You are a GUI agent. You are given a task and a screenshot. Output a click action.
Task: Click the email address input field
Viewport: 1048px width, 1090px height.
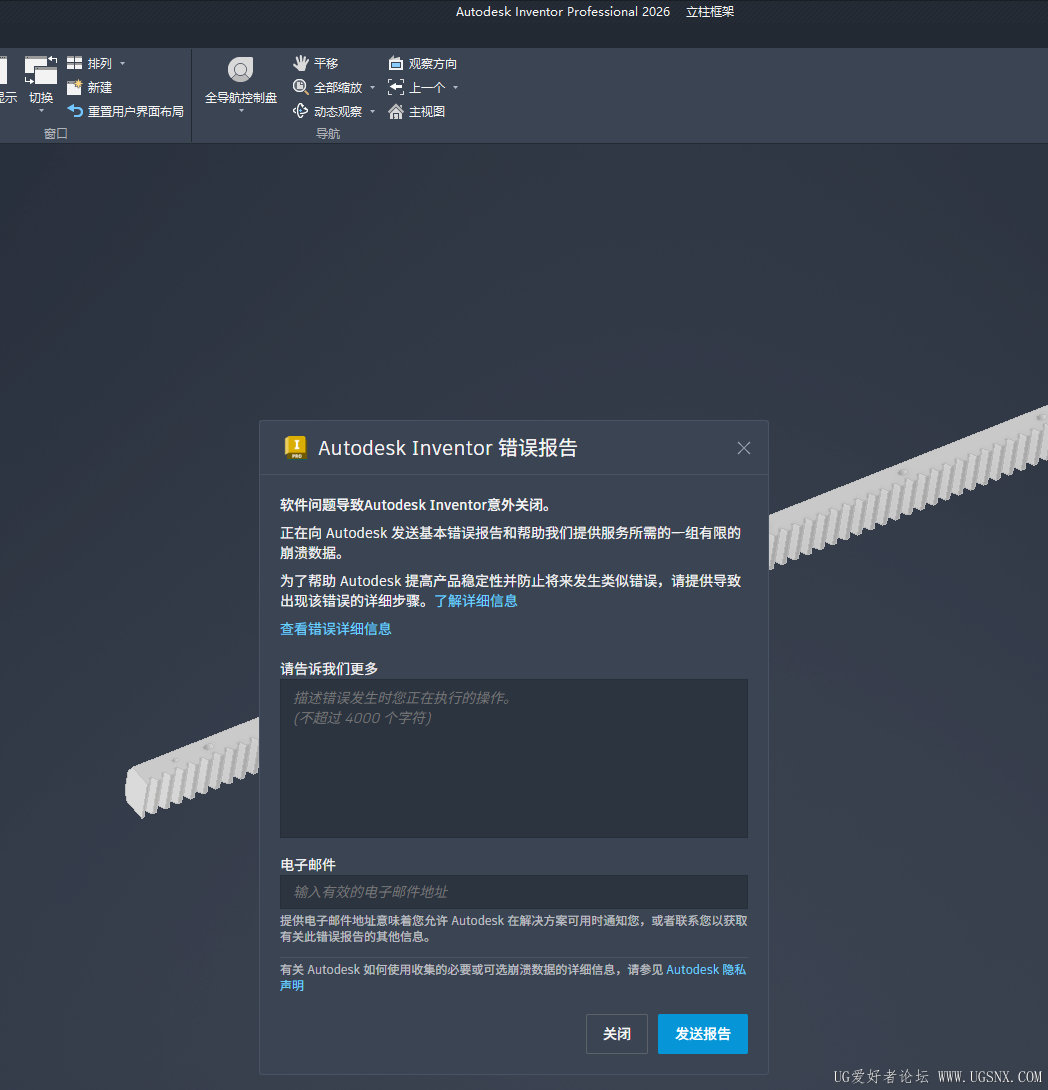coord(513,892)
